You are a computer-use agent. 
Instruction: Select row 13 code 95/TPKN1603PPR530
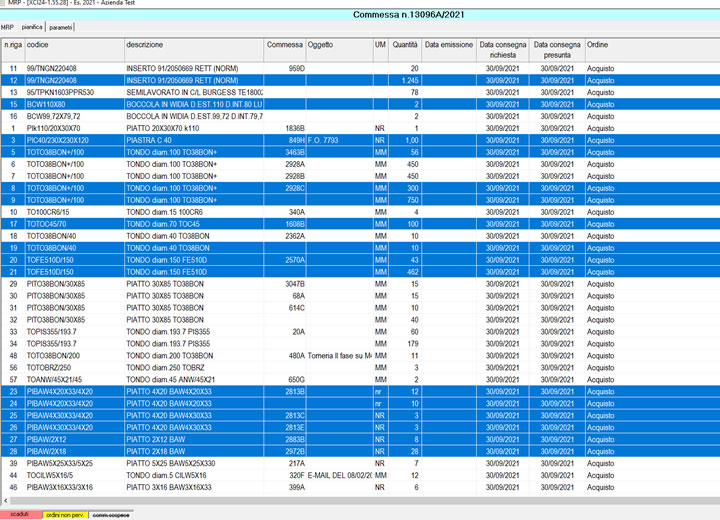361,92
